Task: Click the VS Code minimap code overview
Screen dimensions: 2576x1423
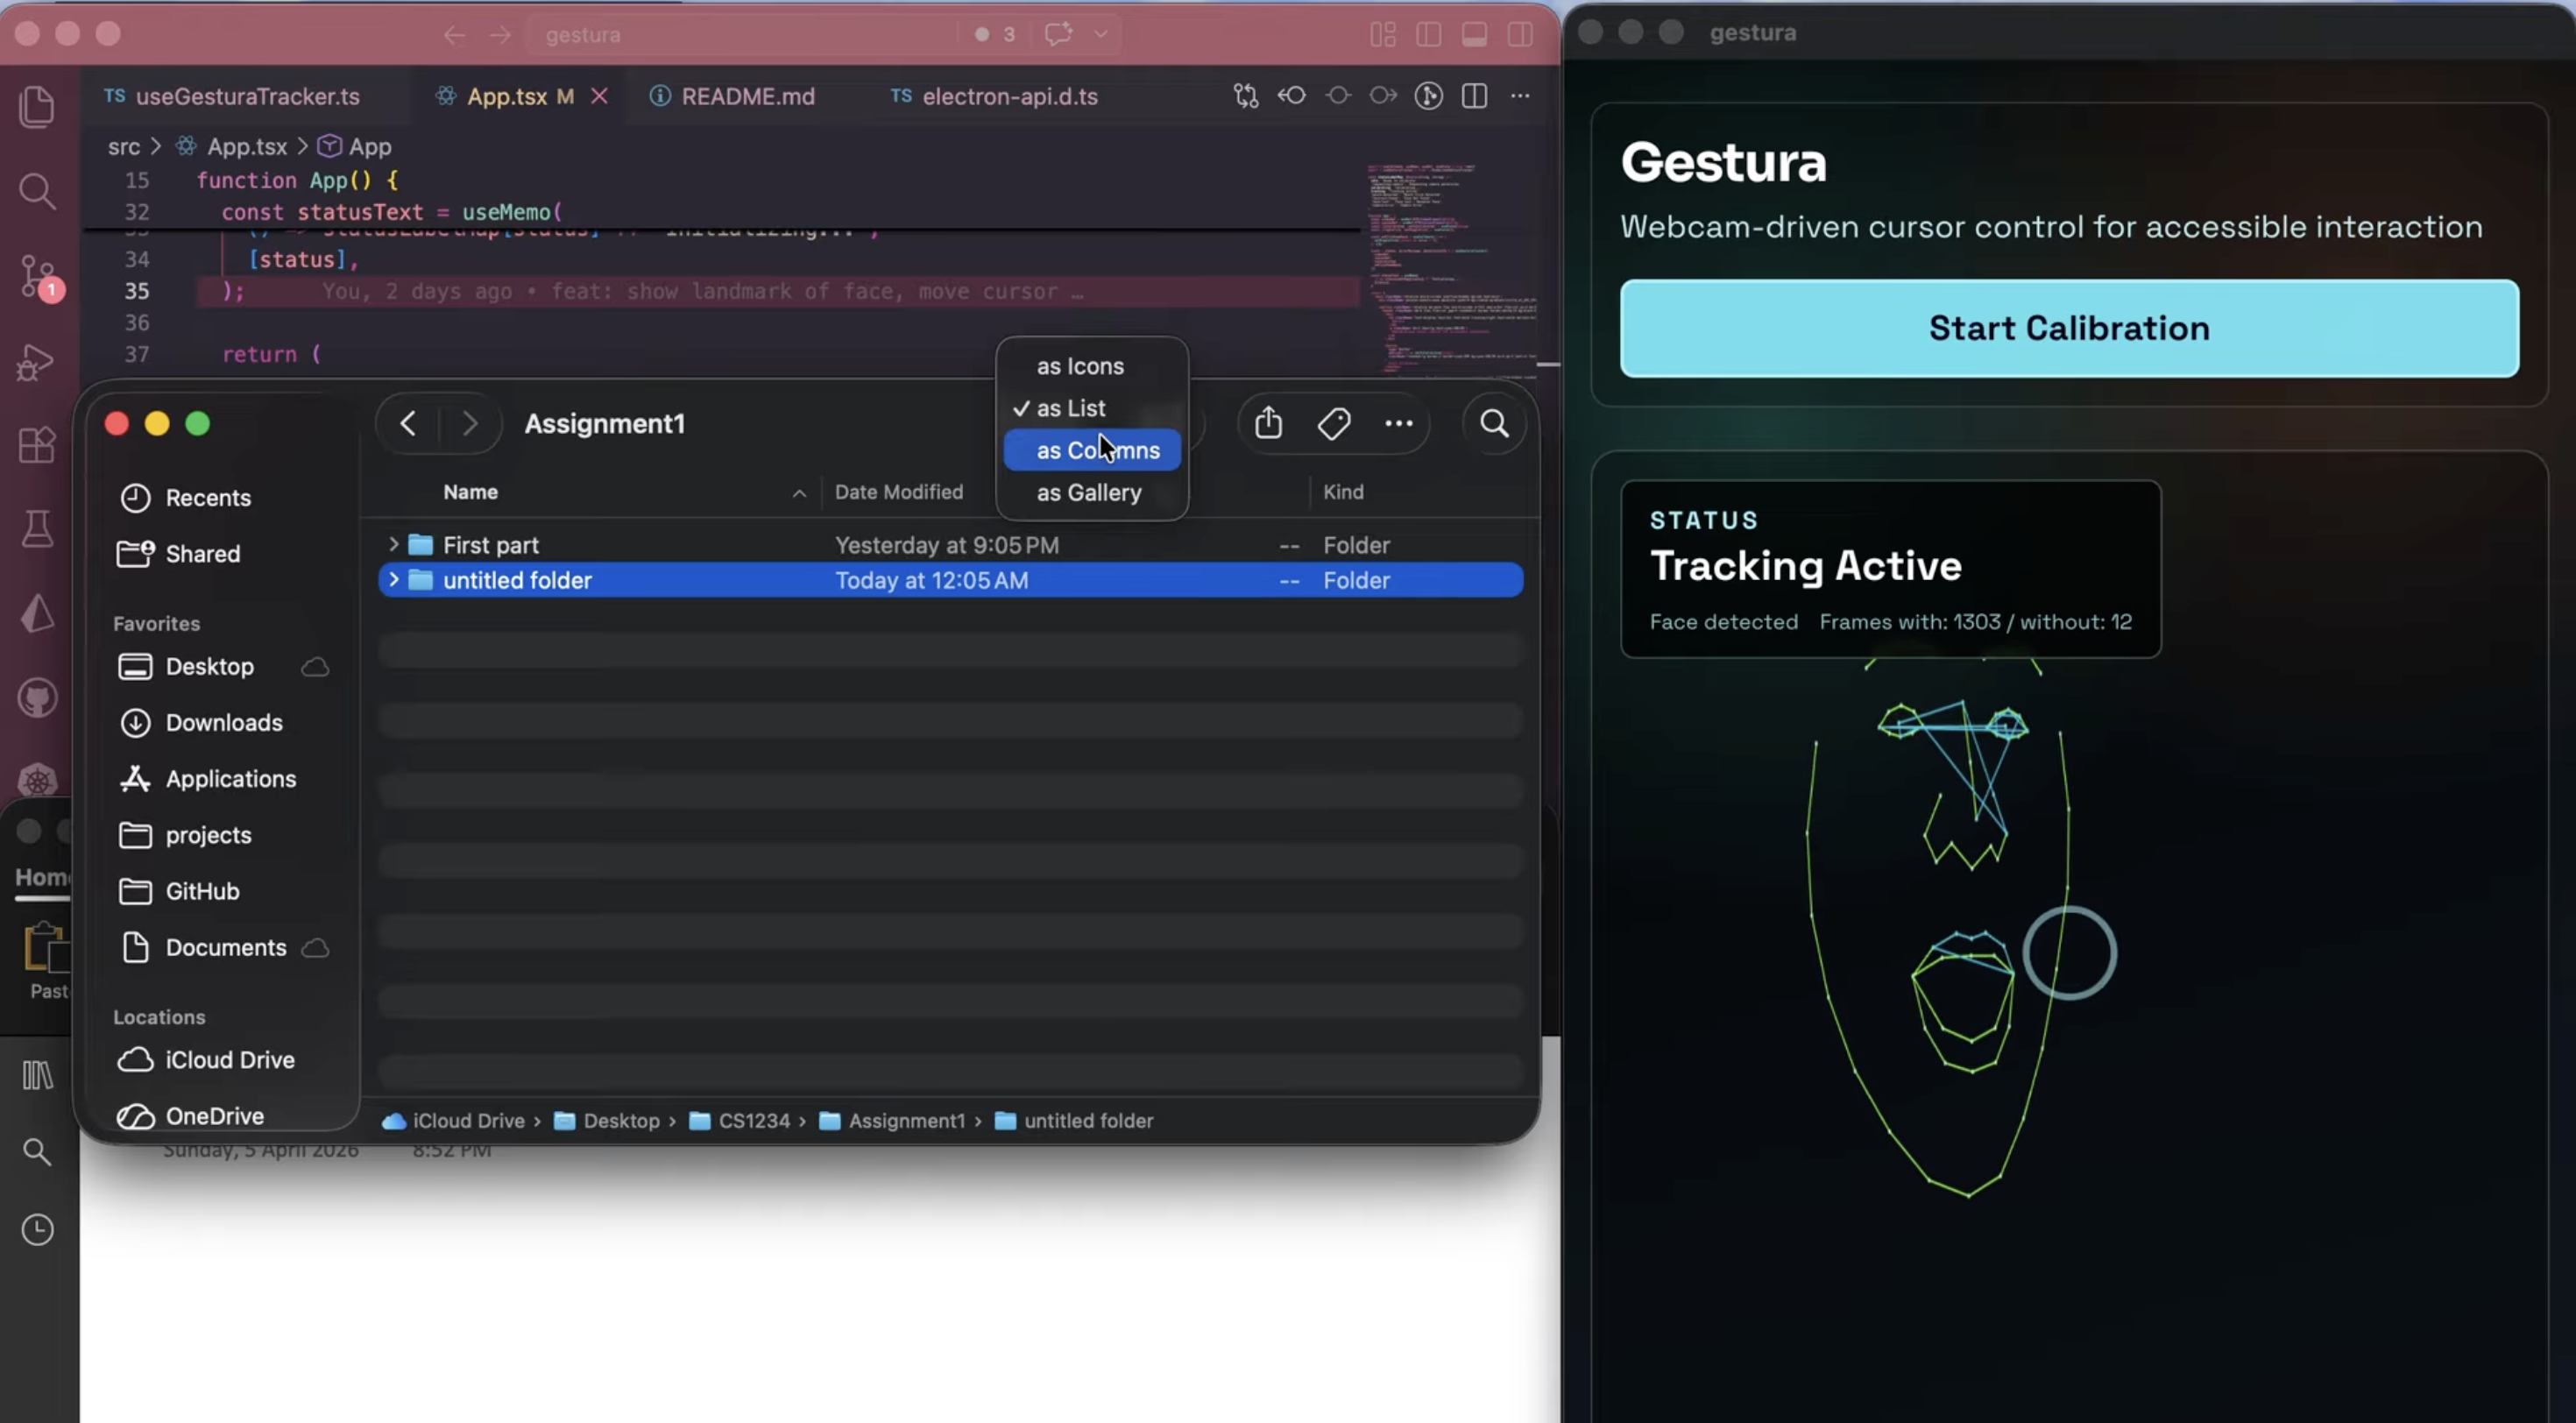Action: [x=1450, y=270]
